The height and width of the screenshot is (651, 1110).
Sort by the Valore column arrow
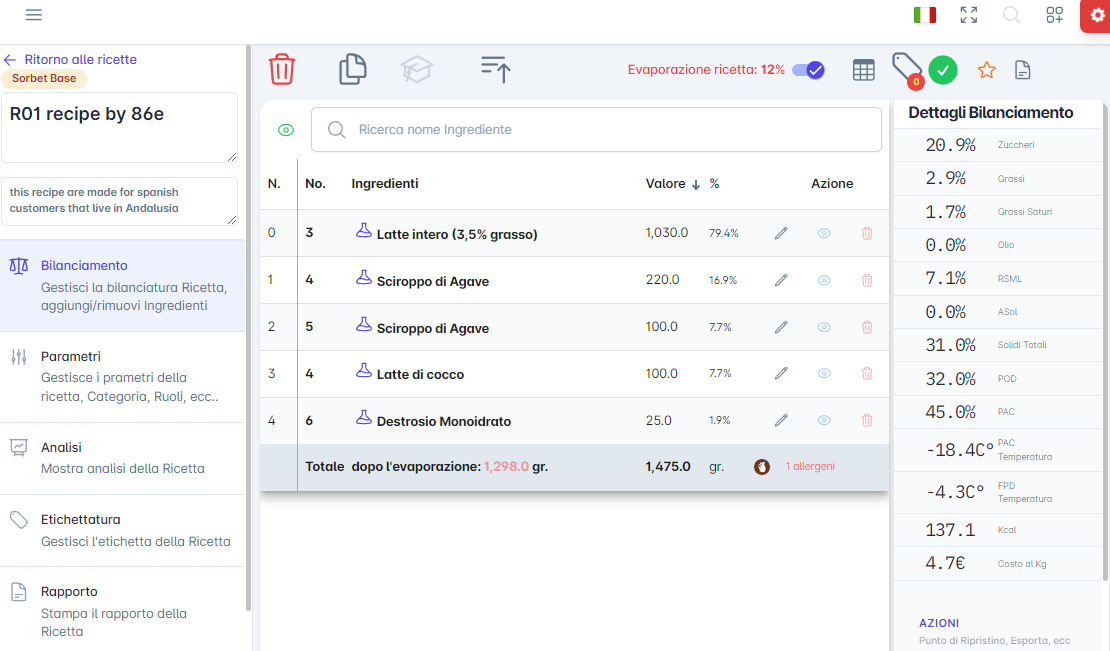tap(696, 184)
